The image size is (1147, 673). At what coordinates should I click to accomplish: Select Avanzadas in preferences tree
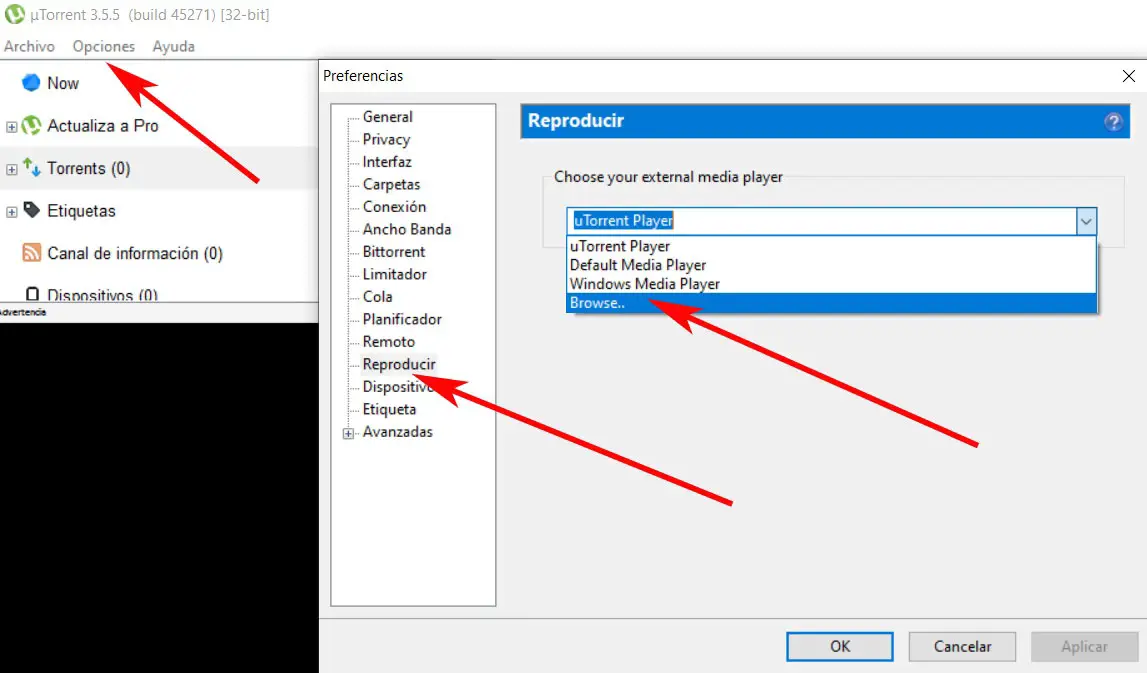click(397, 432)
